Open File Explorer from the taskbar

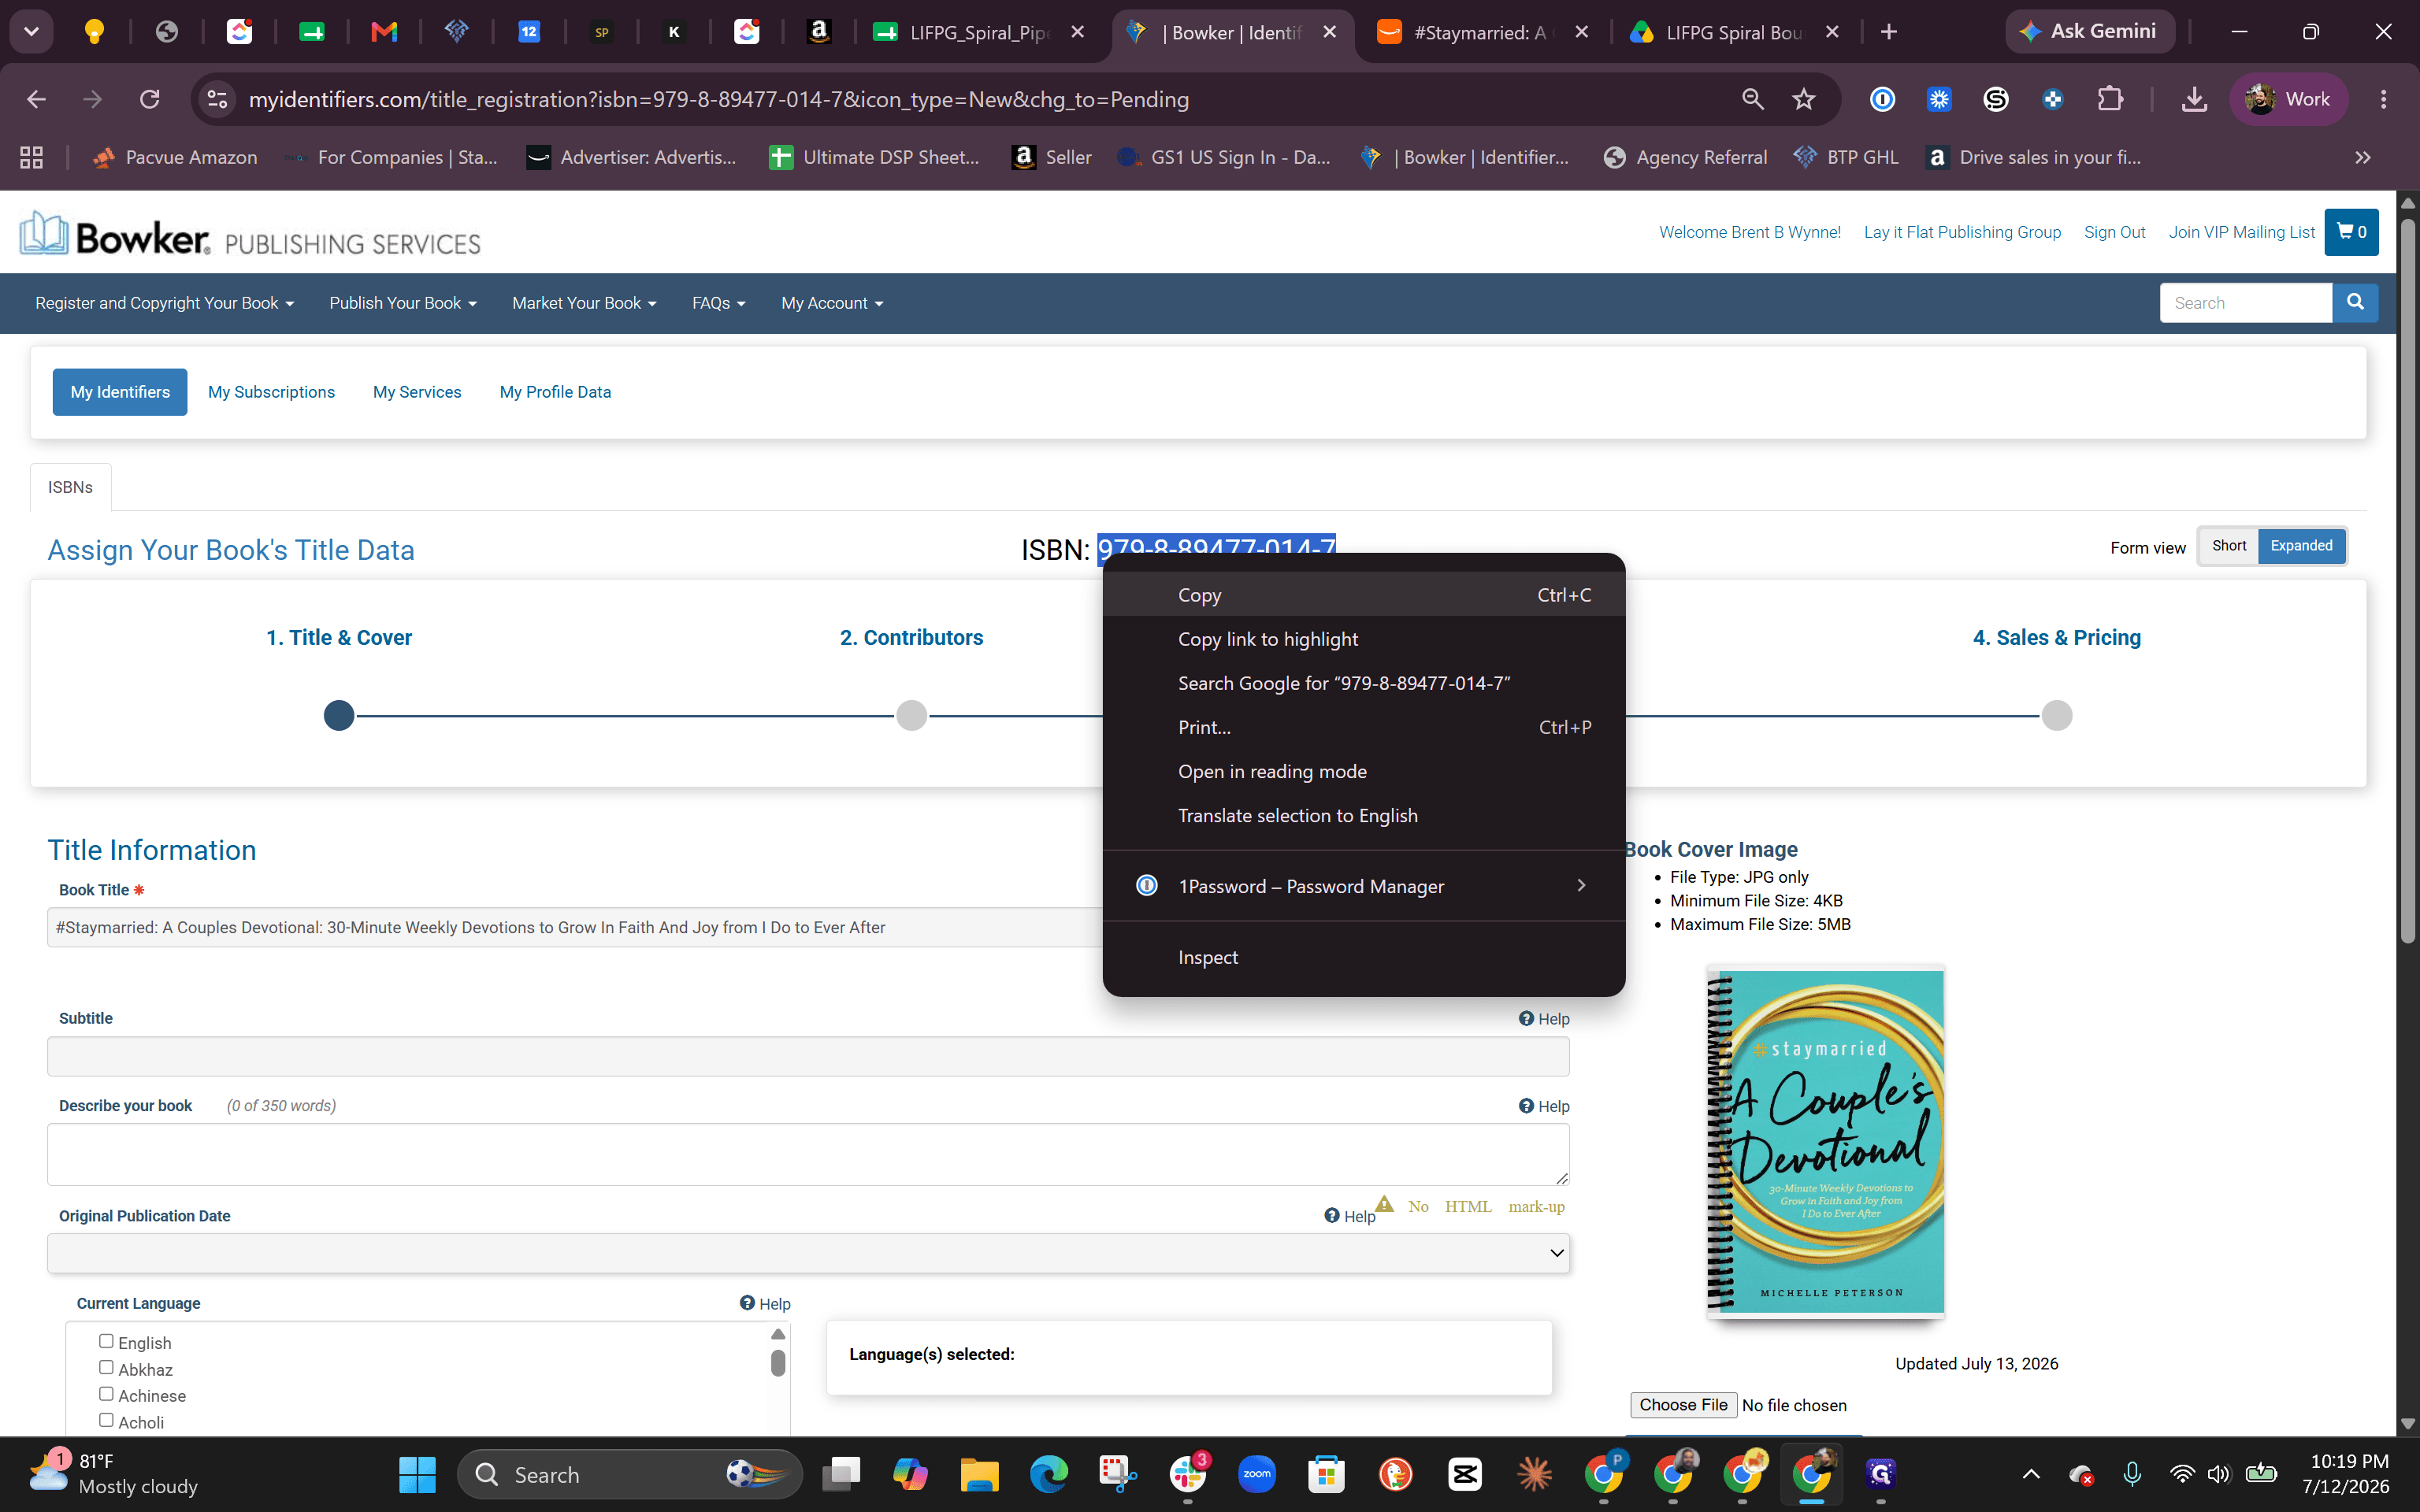(x=979, y=1474)
